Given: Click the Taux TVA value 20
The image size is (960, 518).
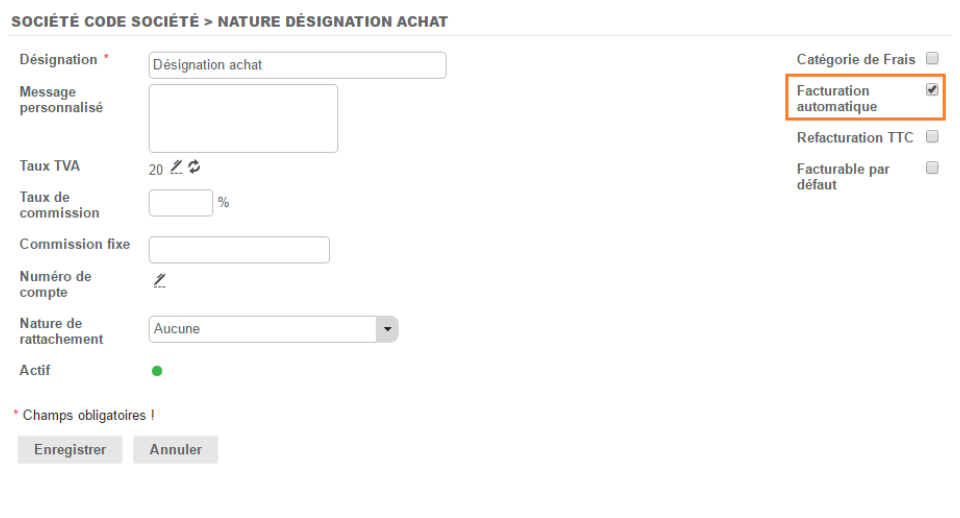Looking at the screenshot, I should click(x=156, y=169).
